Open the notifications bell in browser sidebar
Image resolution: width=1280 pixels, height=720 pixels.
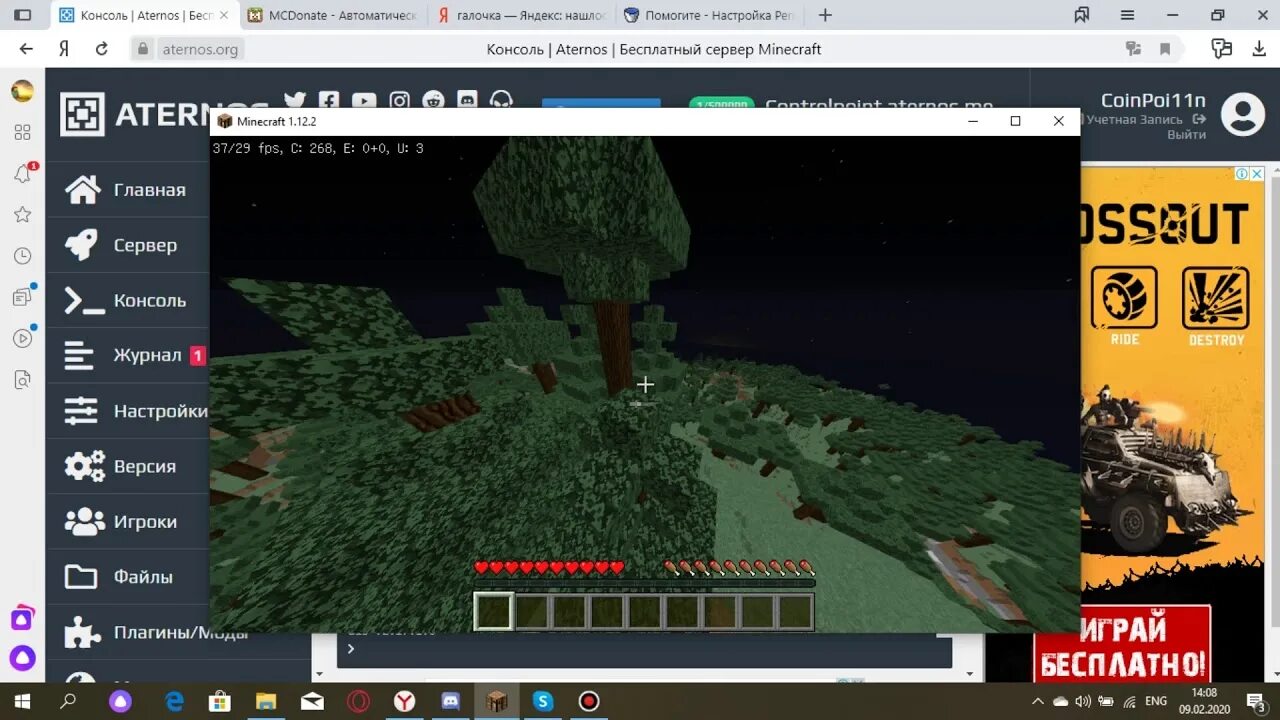[22, 174]
